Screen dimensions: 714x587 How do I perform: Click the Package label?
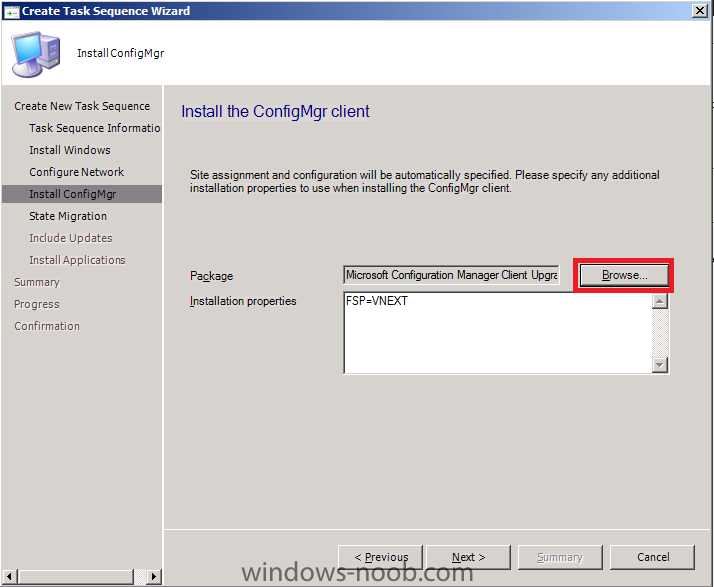[211, 276]
